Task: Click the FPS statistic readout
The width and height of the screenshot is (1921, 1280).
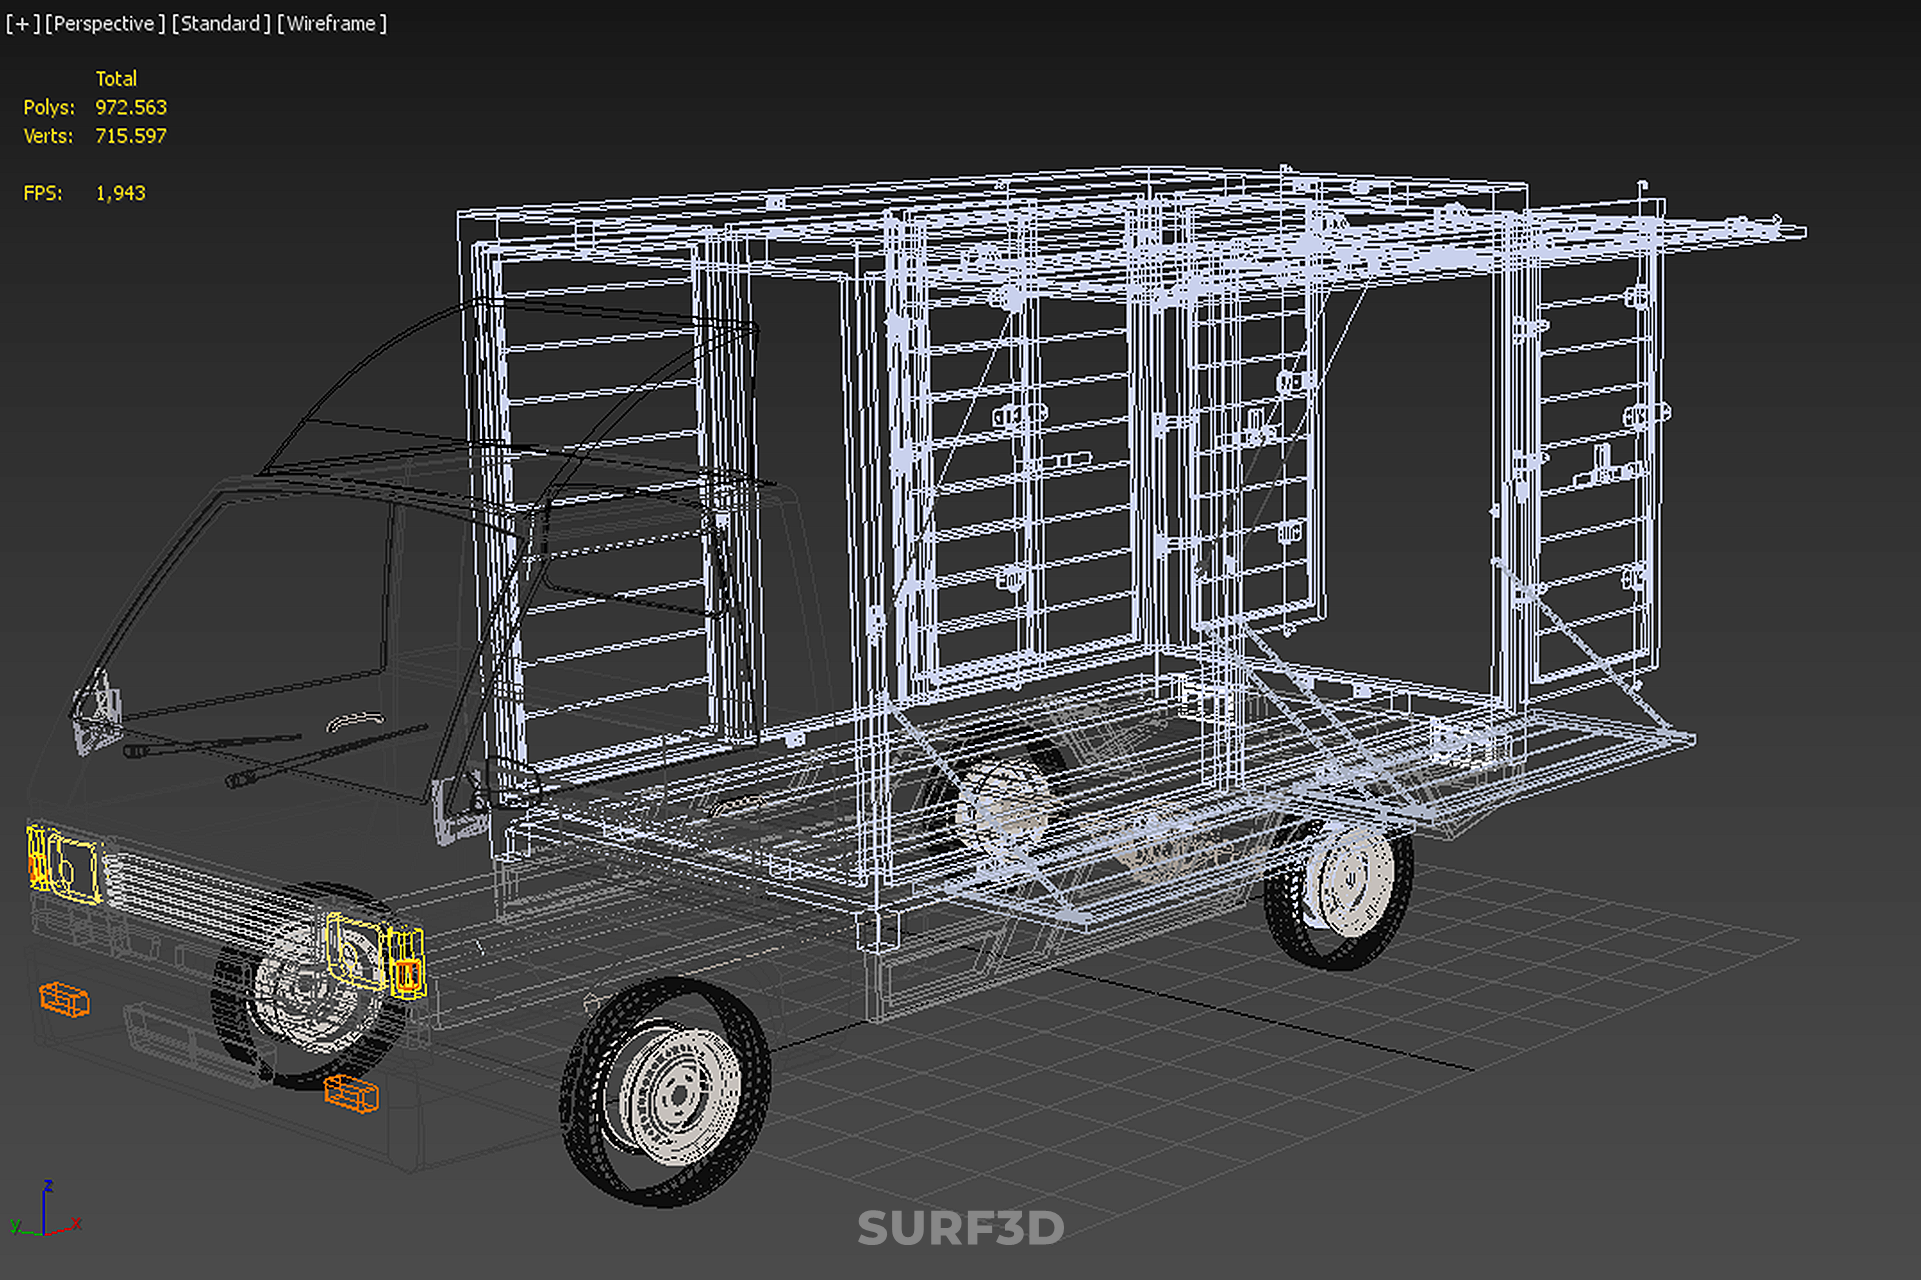Action: (x=120, y=193)
